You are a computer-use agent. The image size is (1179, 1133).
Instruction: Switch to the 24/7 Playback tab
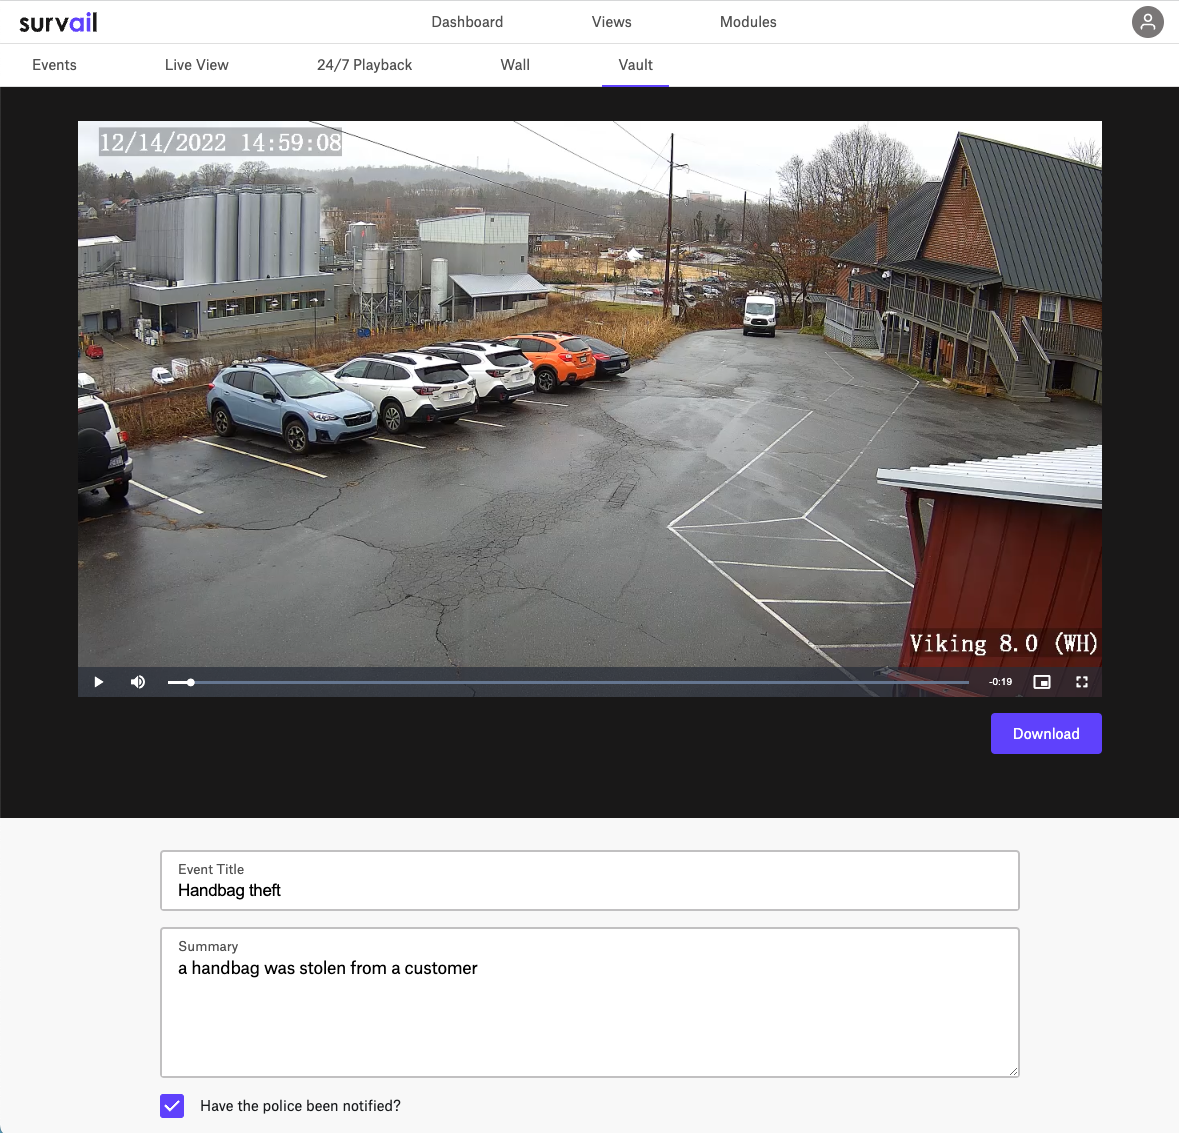click(365, 65)
